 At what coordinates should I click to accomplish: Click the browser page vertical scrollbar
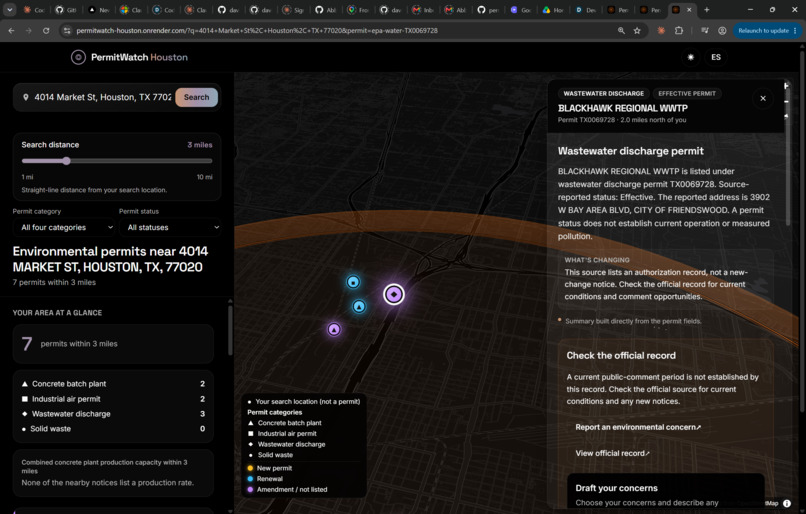click(802, 230)
